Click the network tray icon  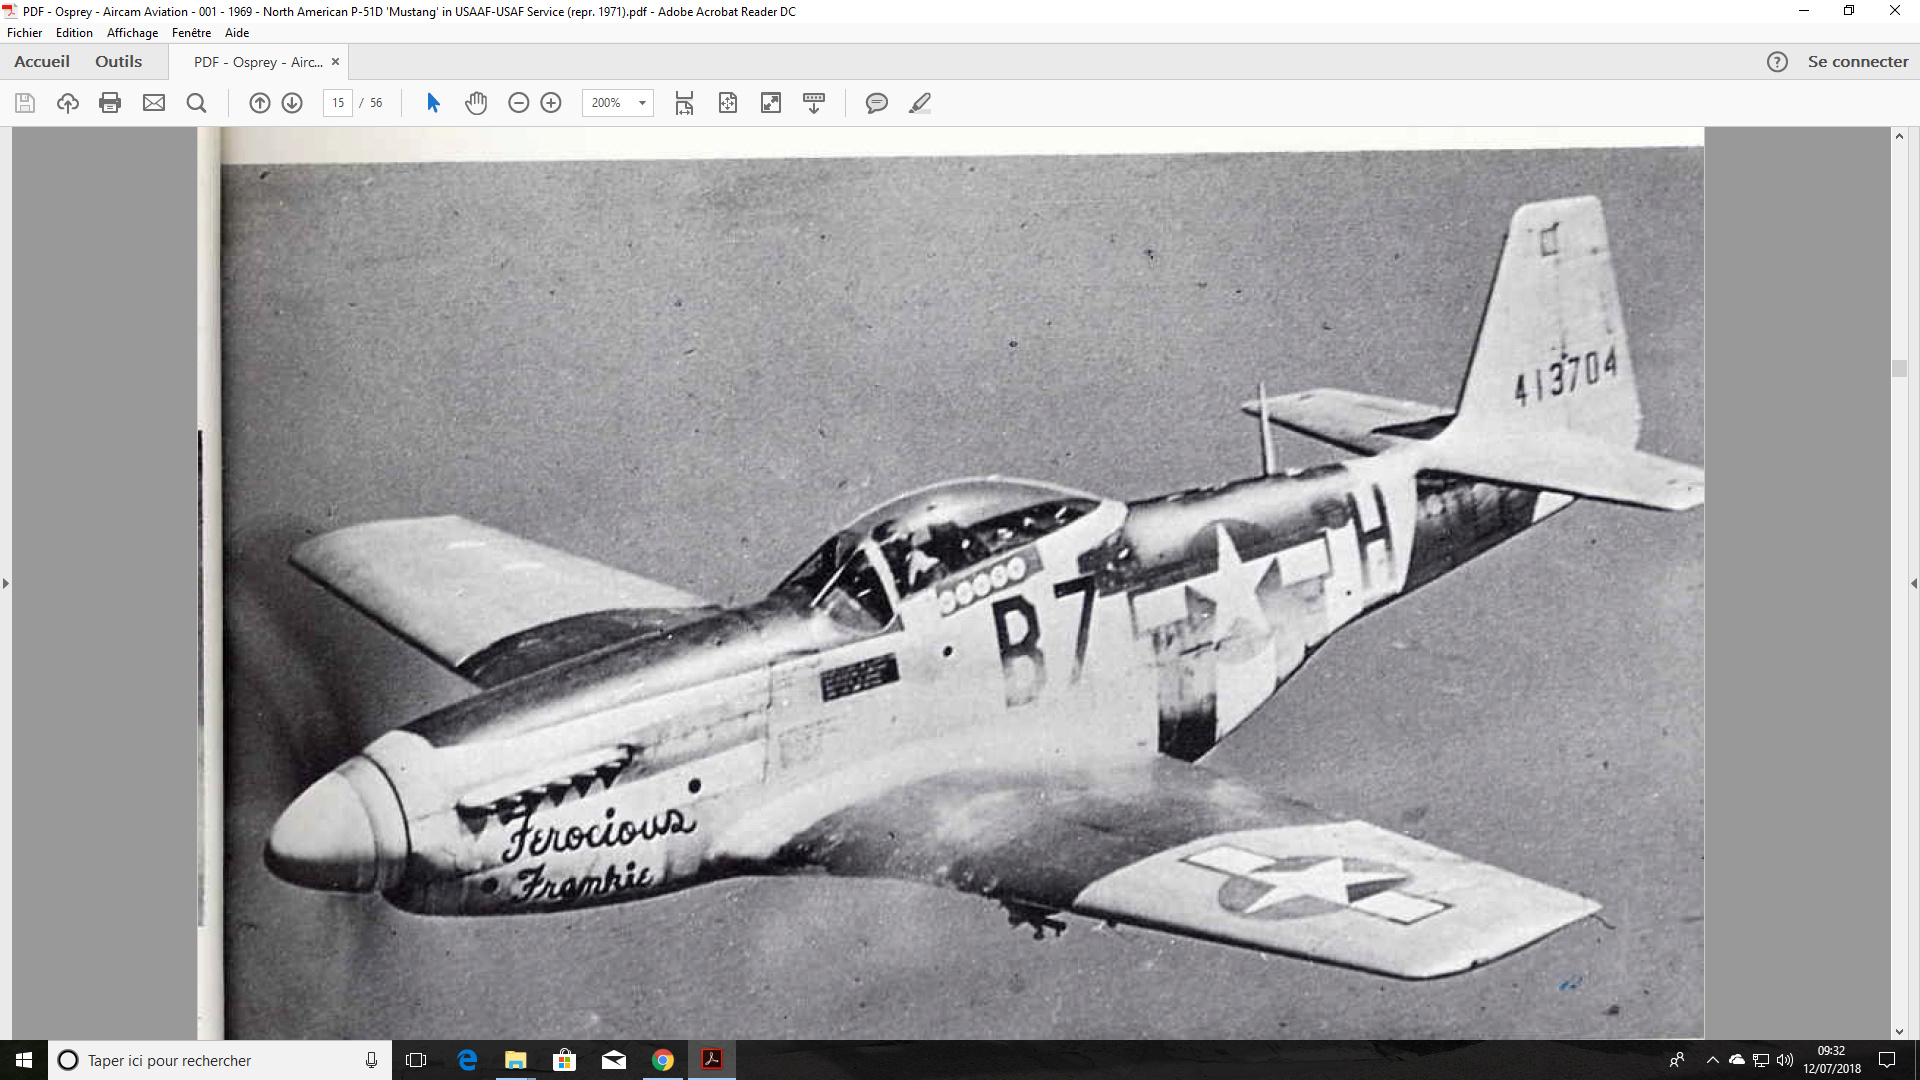pyautogui.click(x=1761, y=1060)
